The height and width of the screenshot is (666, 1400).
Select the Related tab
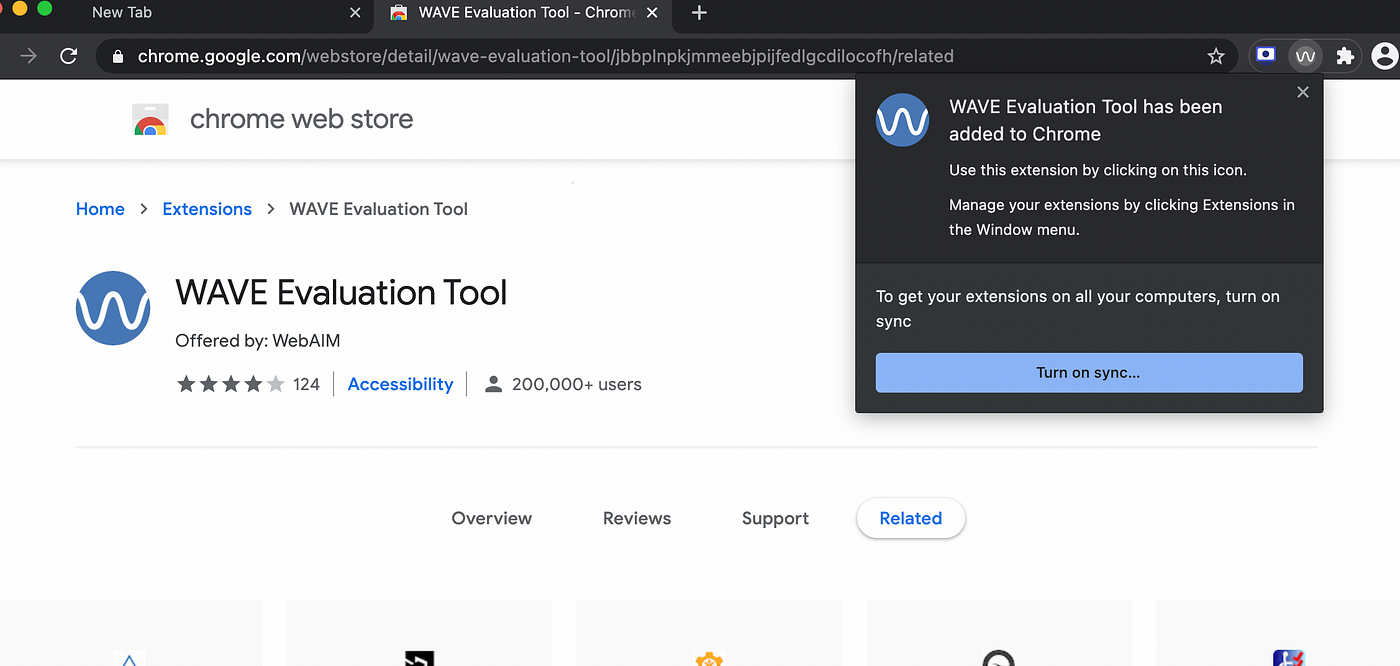[x=911, y=518]
